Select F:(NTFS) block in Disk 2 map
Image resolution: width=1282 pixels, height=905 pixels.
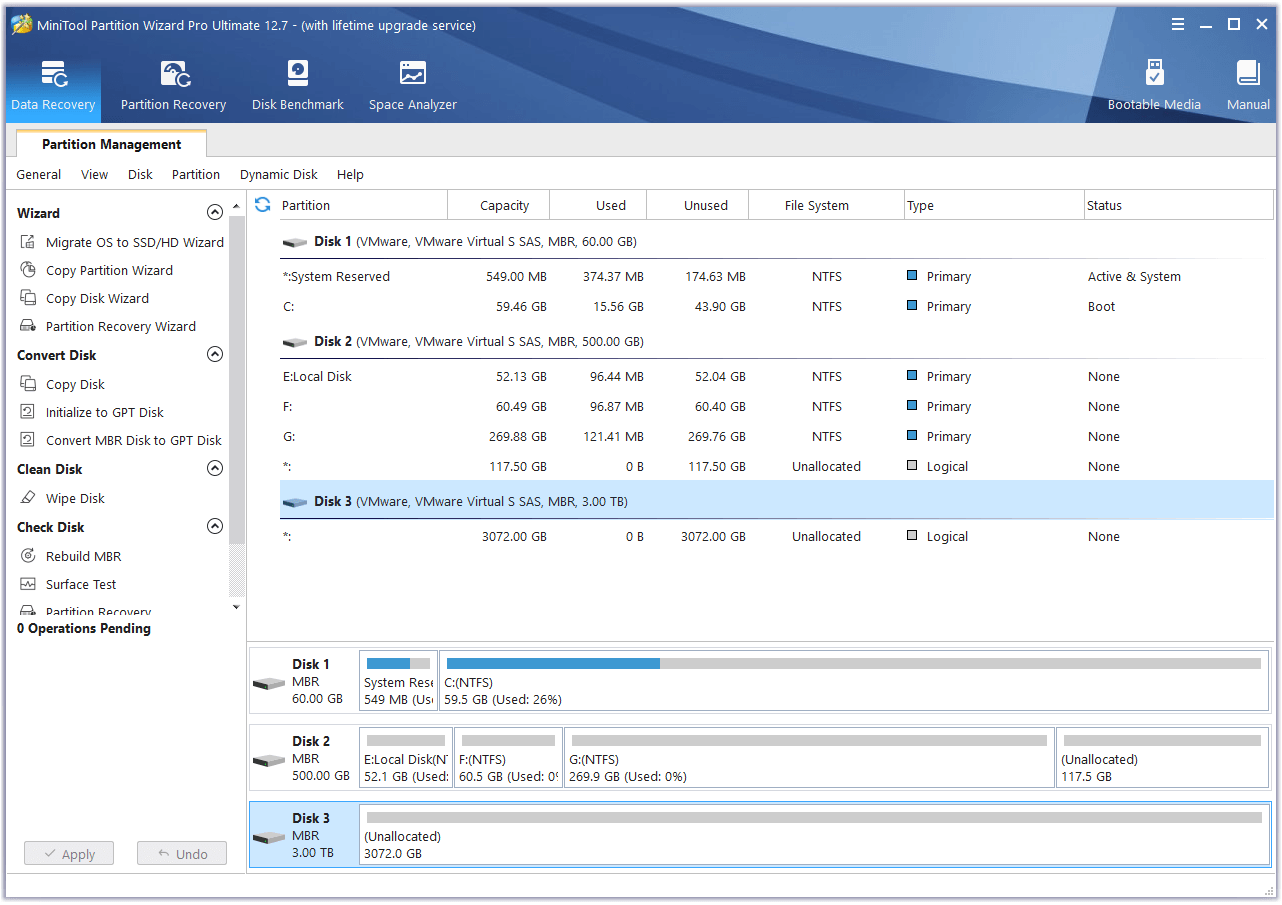click(508, 757)
